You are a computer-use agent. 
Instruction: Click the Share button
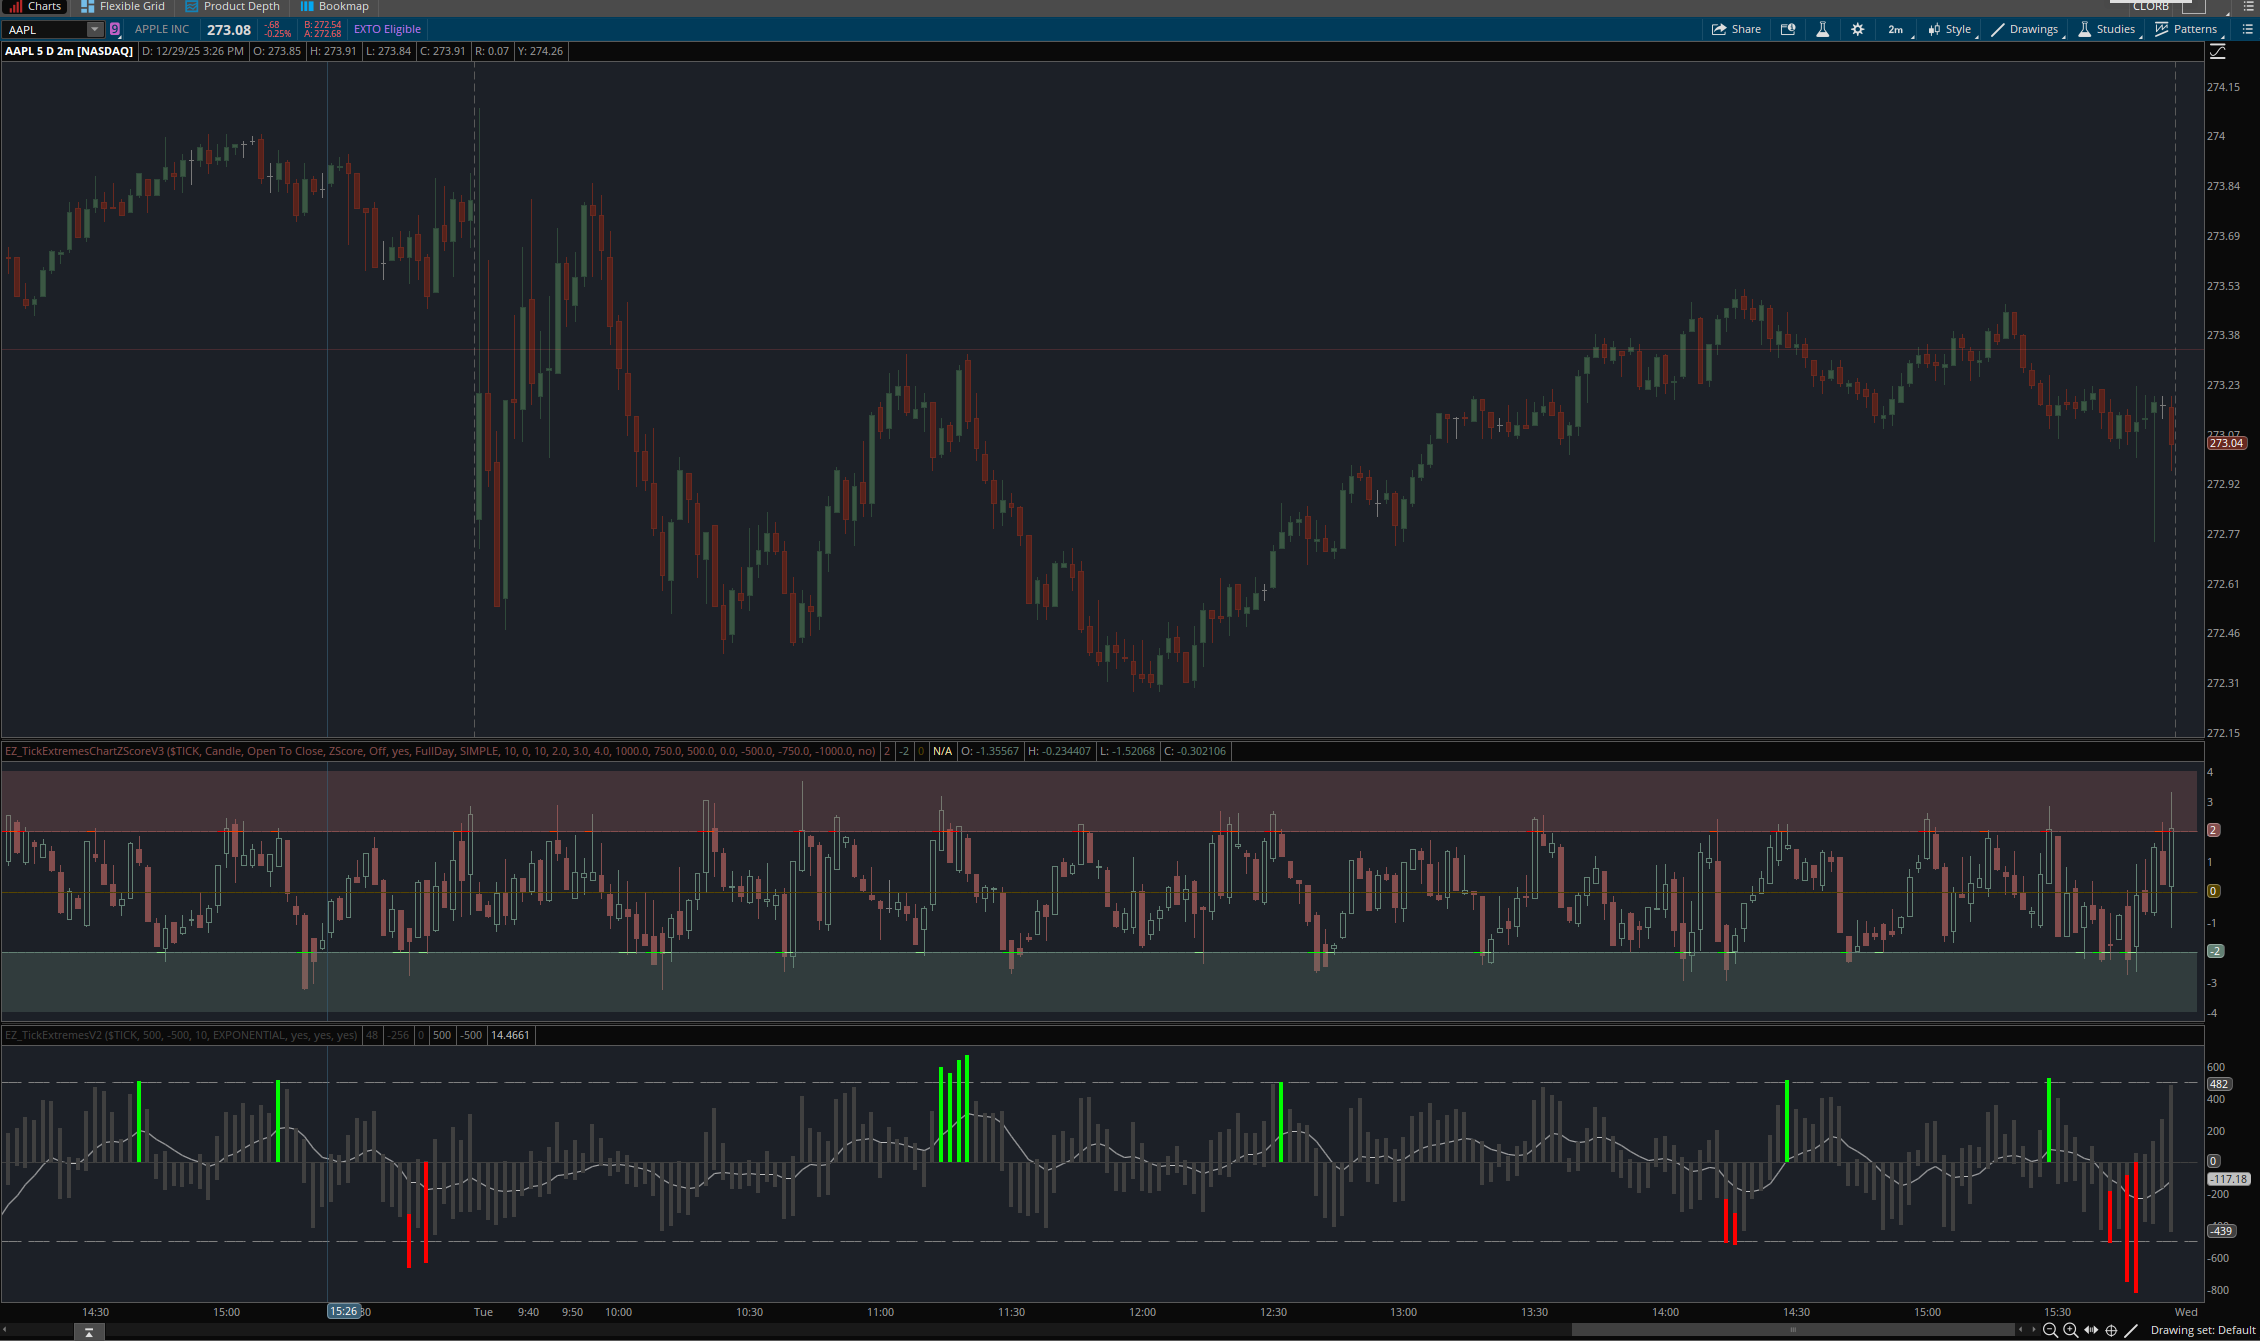(x=1736, y=30)
